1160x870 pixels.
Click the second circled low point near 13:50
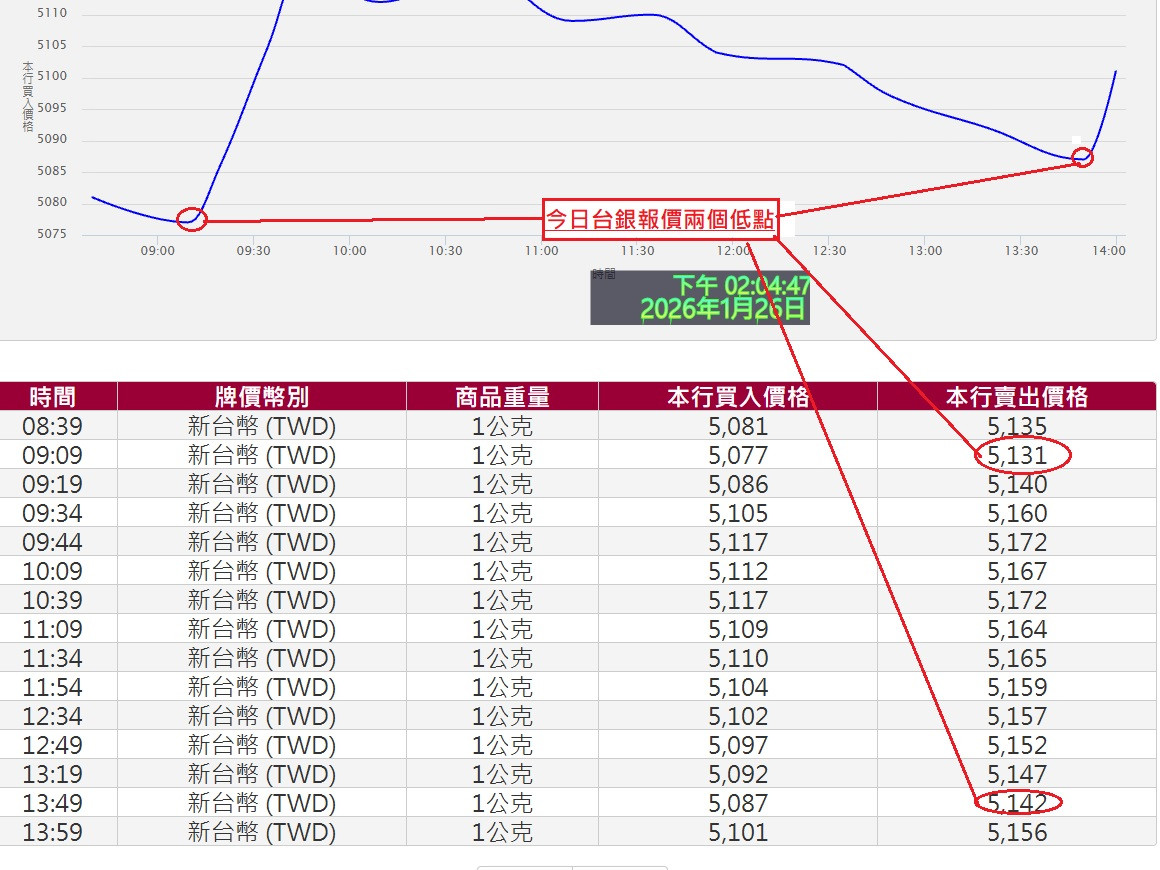tap(1082, 157)
